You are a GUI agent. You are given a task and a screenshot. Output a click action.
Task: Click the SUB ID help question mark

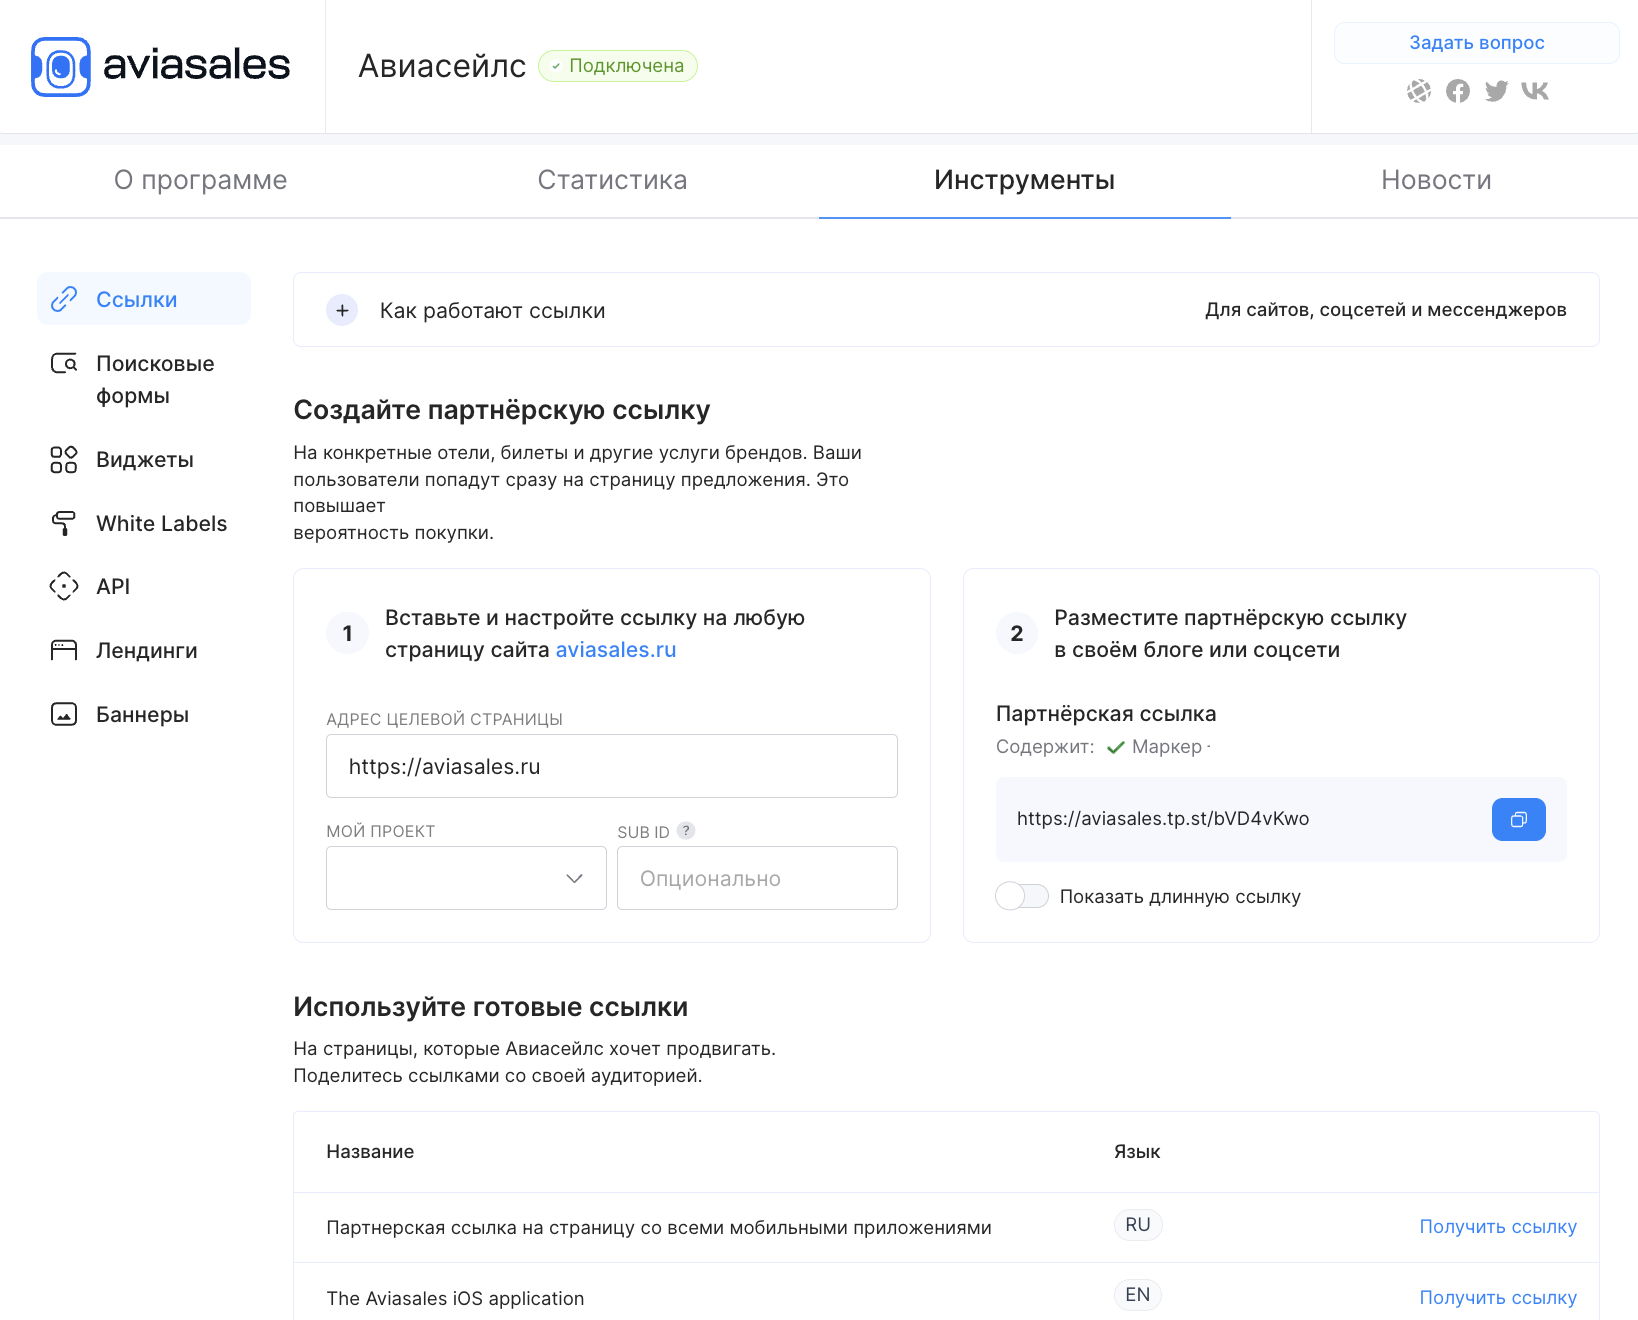click(686, 830)
